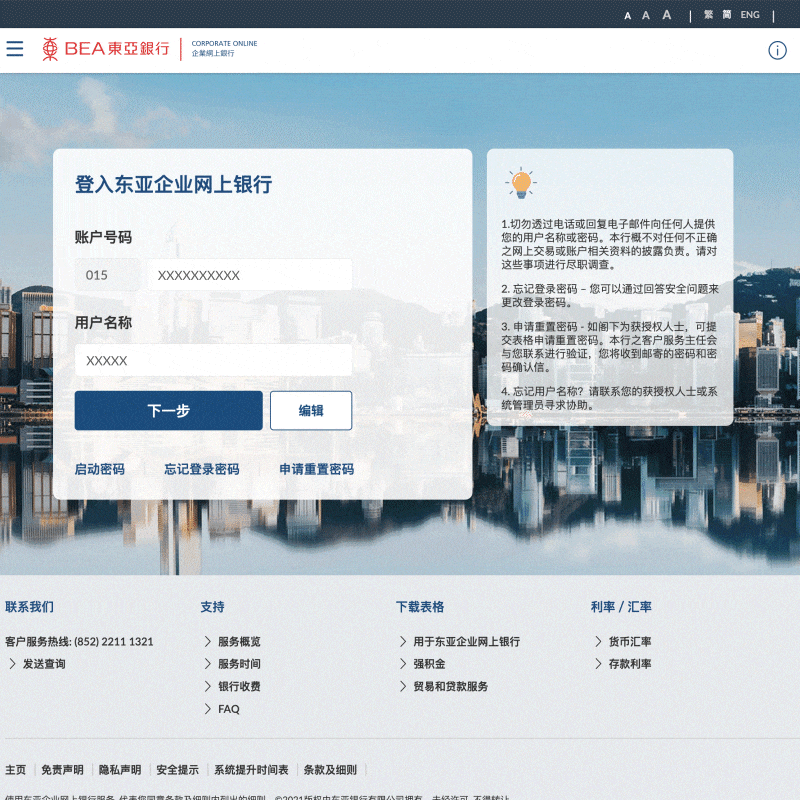Viewport: 800px width, 800px height.
Task: Click the 015 account prefix field
Action: point(107,275)
